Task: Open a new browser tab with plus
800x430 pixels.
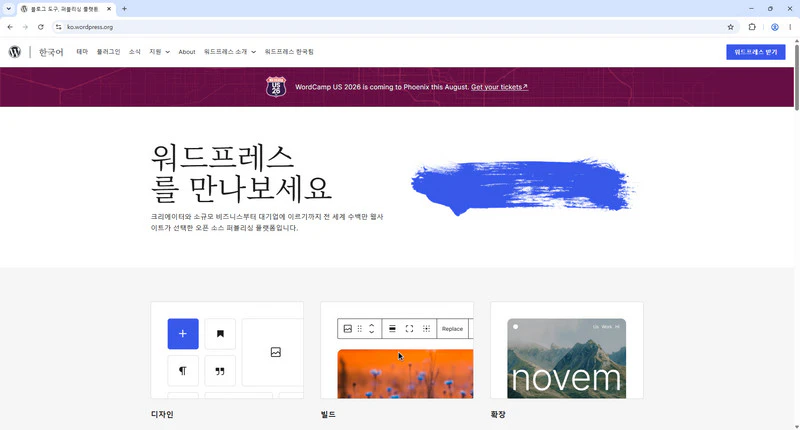Action: [124, 9]
